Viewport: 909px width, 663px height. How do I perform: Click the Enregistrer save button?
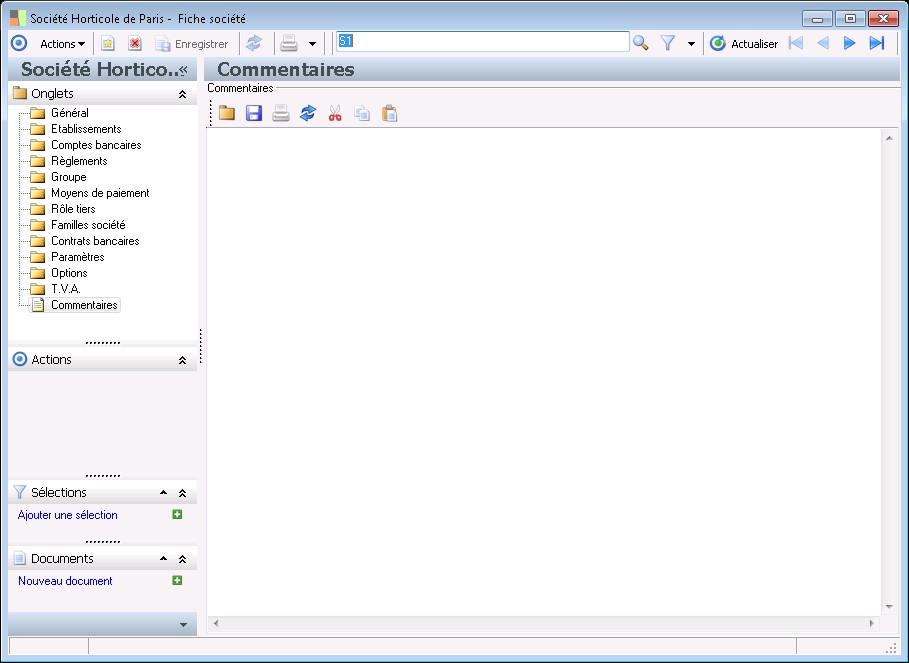192,44
